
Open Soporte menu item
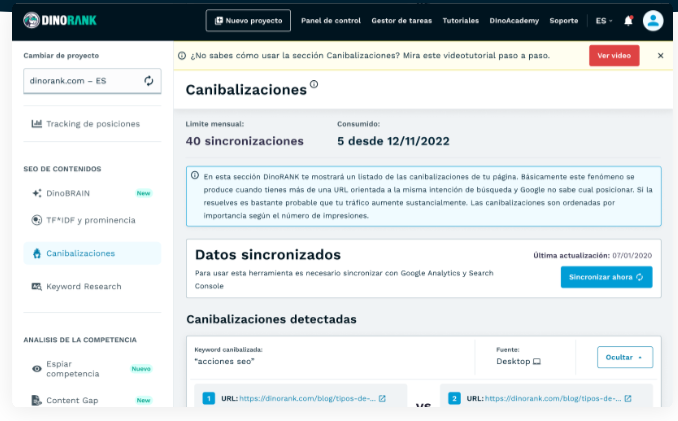pos(564,21)
